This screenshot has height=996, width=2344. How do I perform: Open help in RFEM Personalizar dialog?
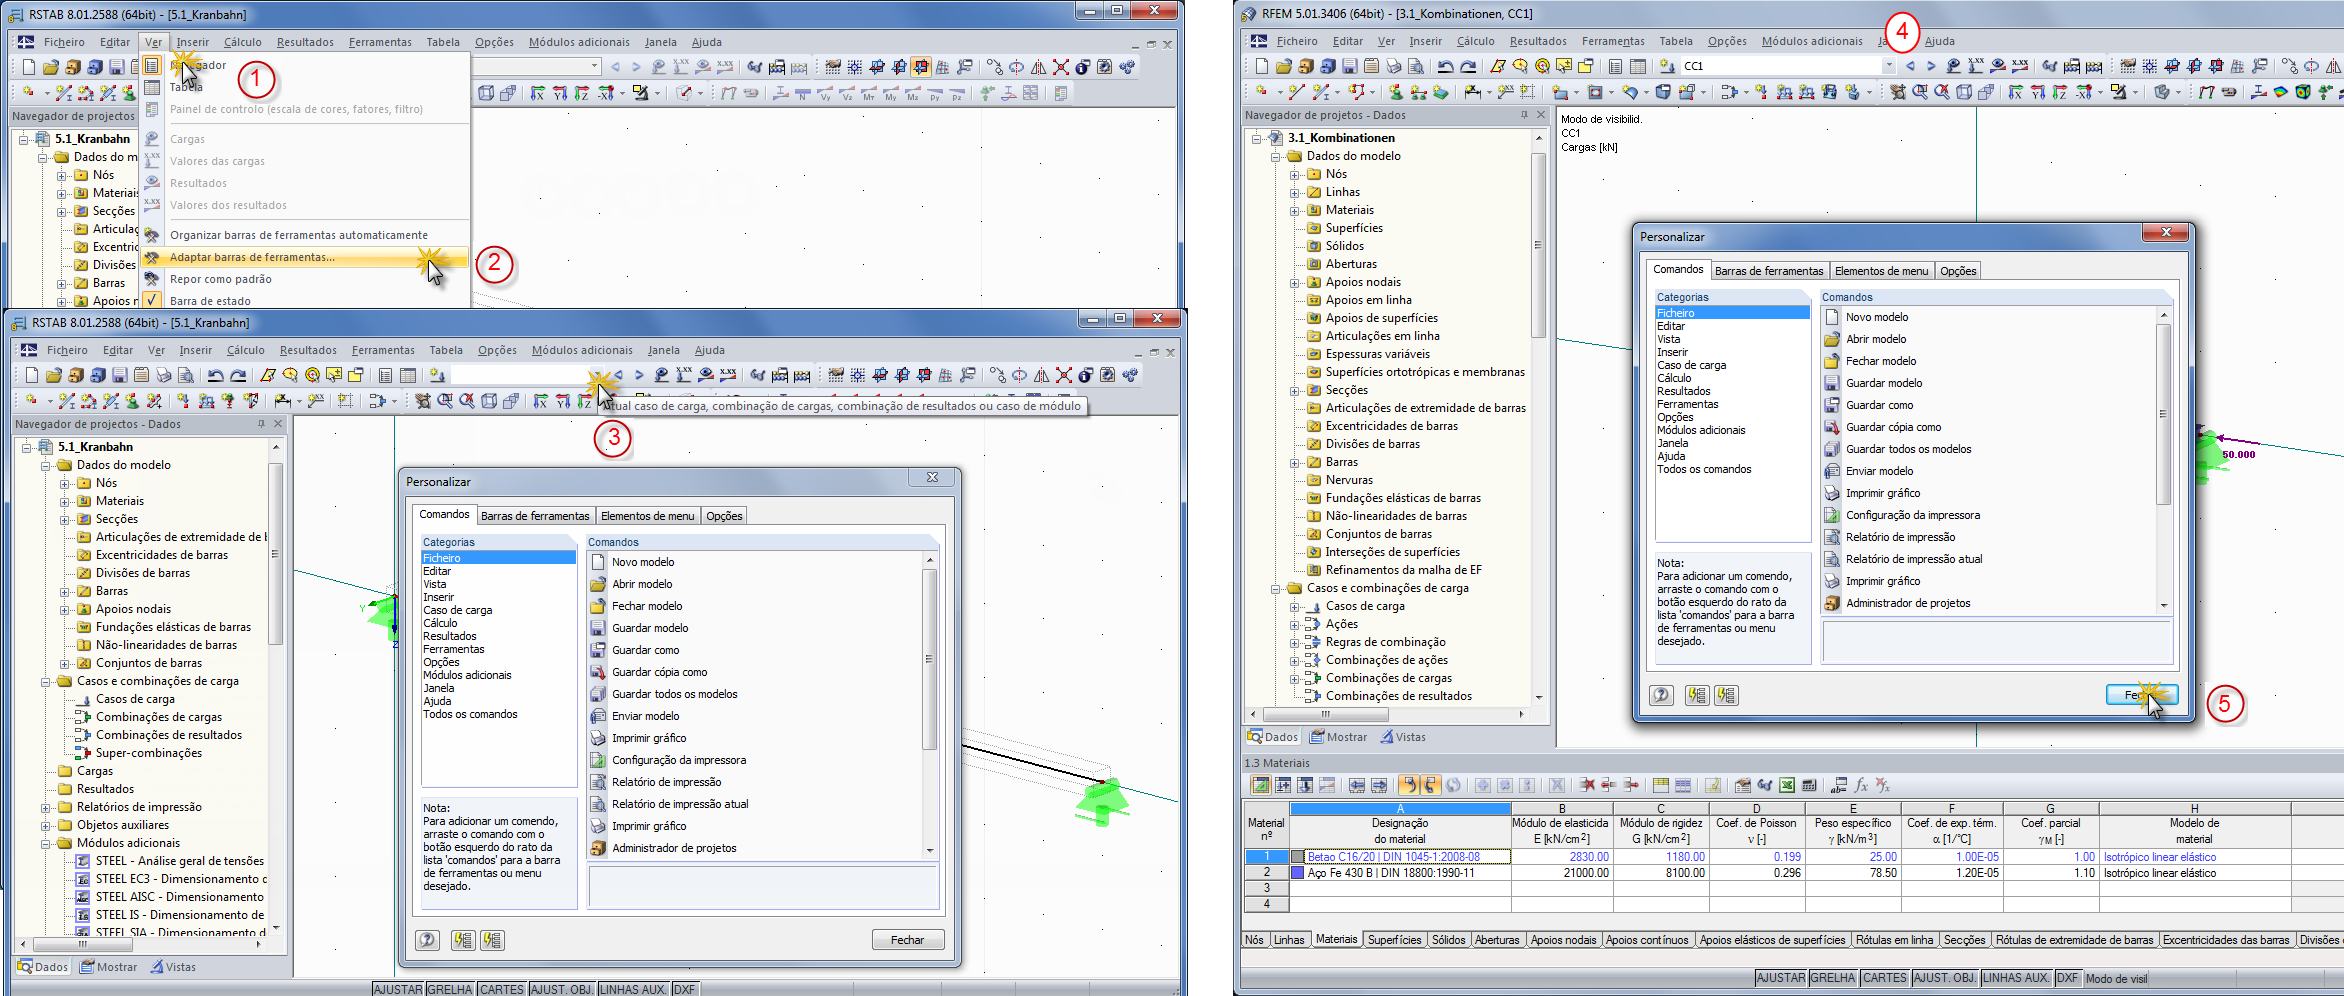(x=1661, y=695)
